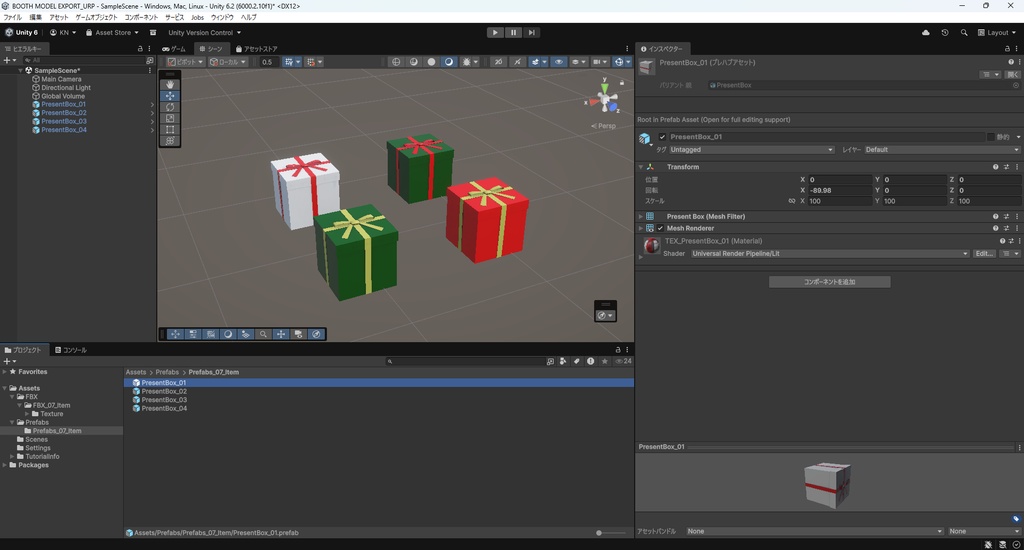Select PresentBox_02 in the Hierarchy

point(63,113)
